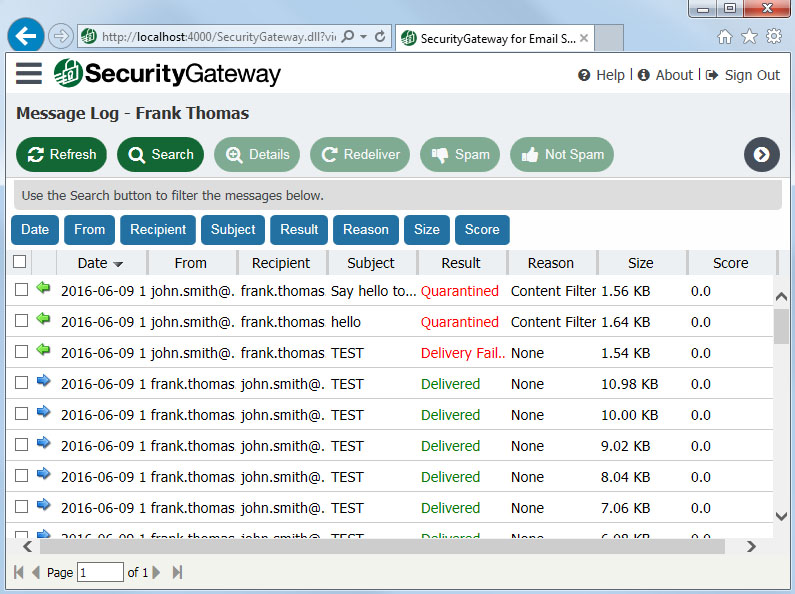Toggle the blue Subject column button
795x594 pixels.
pos(233,230)
